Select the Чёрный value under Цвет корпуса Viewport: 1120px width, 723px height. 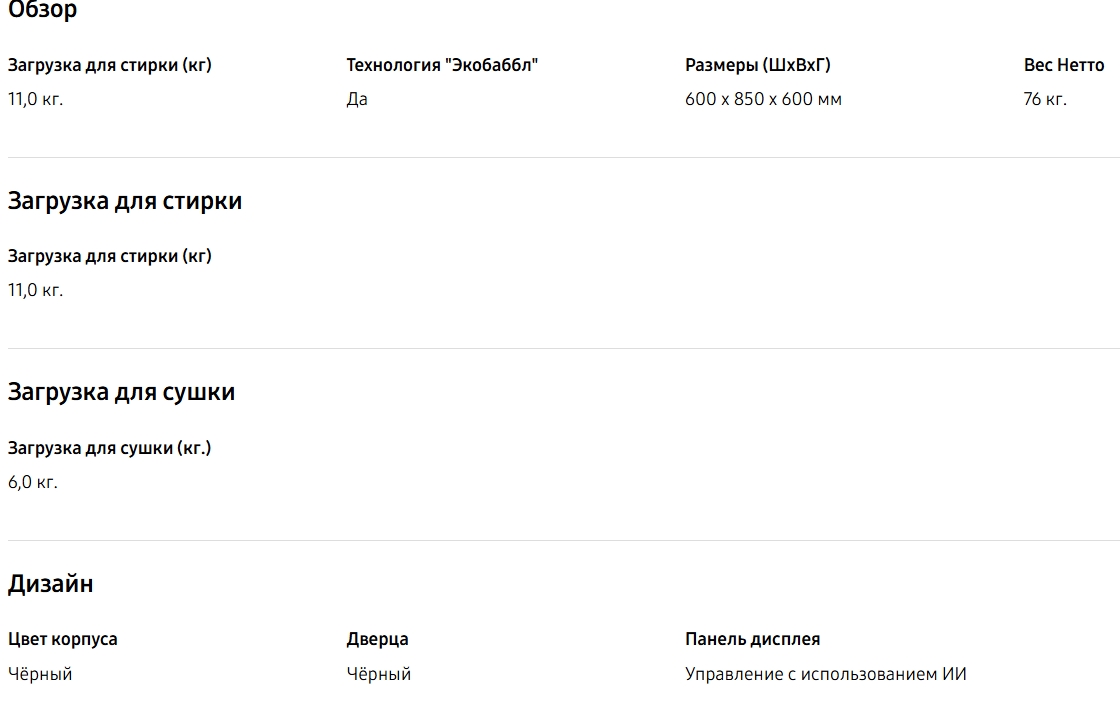point(40,674)
